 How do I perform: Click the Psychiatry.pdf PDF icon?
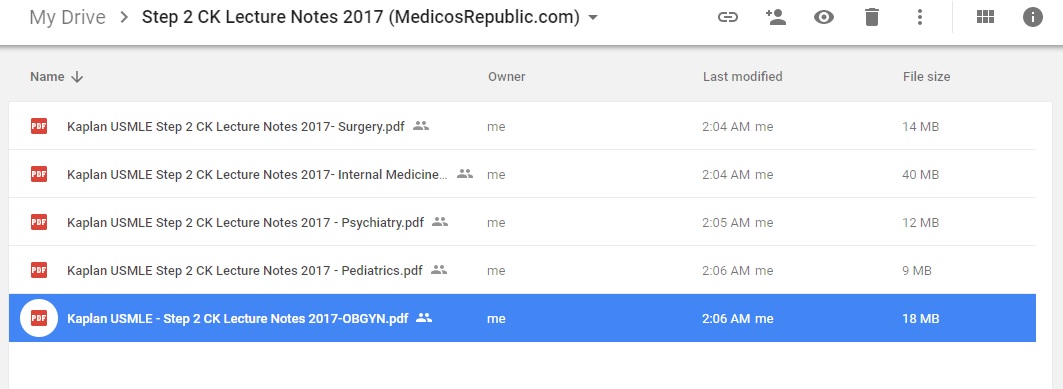click(39, 222)
